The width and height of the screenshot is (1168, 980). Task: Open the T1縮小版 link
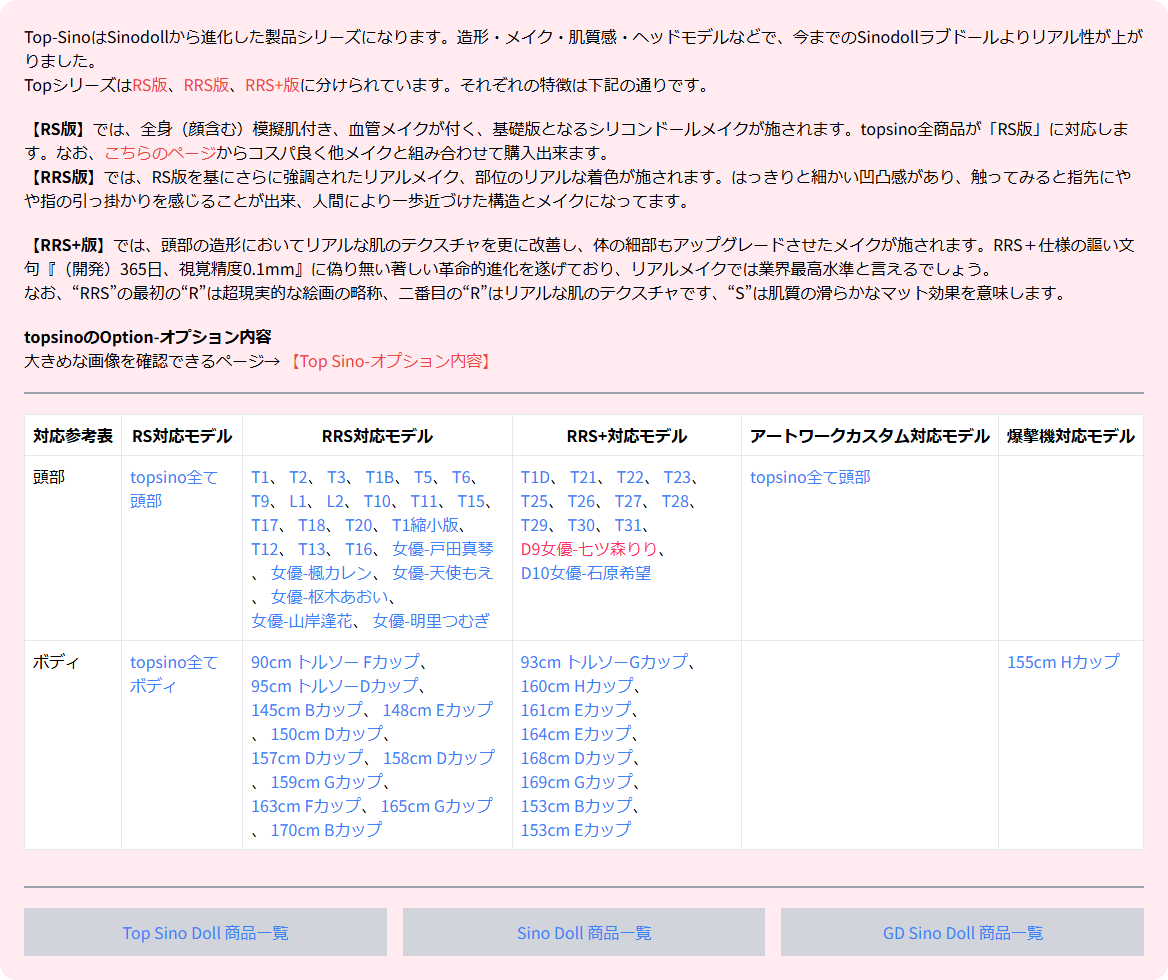[425, 525]
